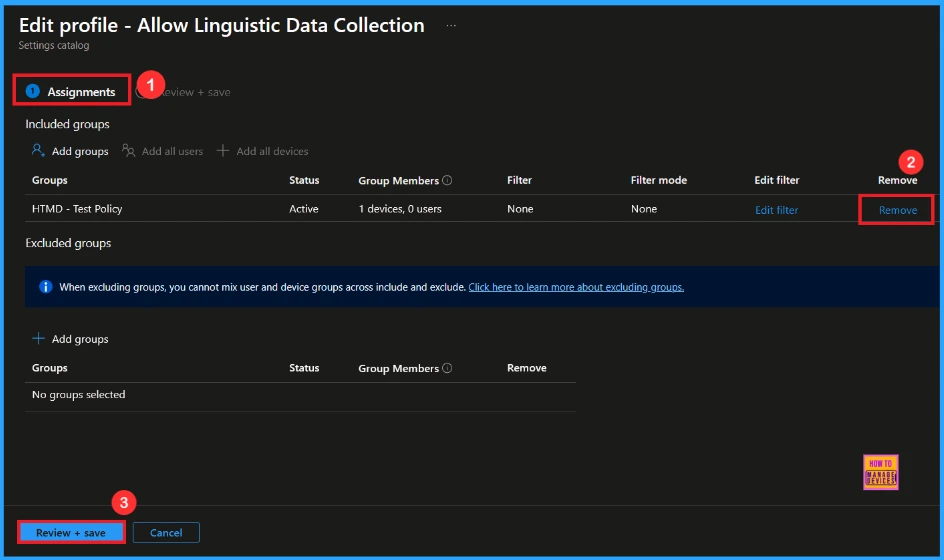The height and width of the screenshot is (560, 944).
Task: Open the learn more about excluding groups link
Action: (576, 287)
